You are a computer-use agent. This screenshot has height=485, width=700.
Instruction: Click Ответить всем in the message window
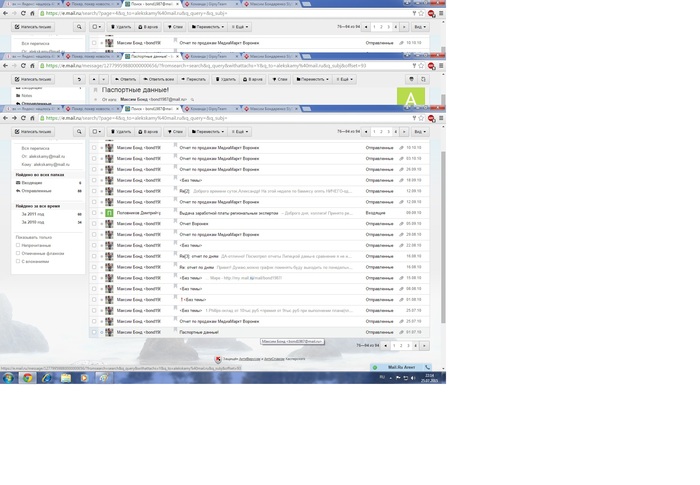coord(159,79)
